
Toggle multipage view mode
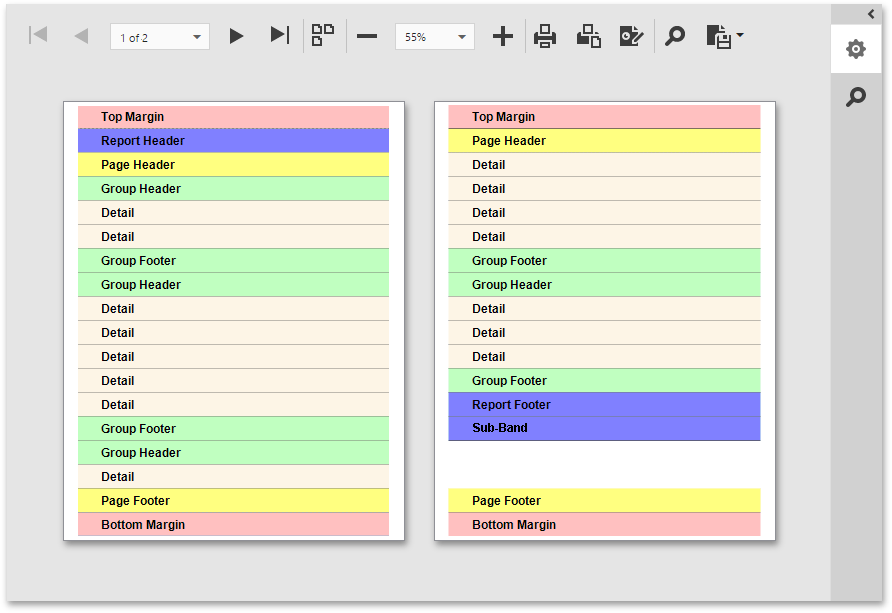[x=322, y=36]
